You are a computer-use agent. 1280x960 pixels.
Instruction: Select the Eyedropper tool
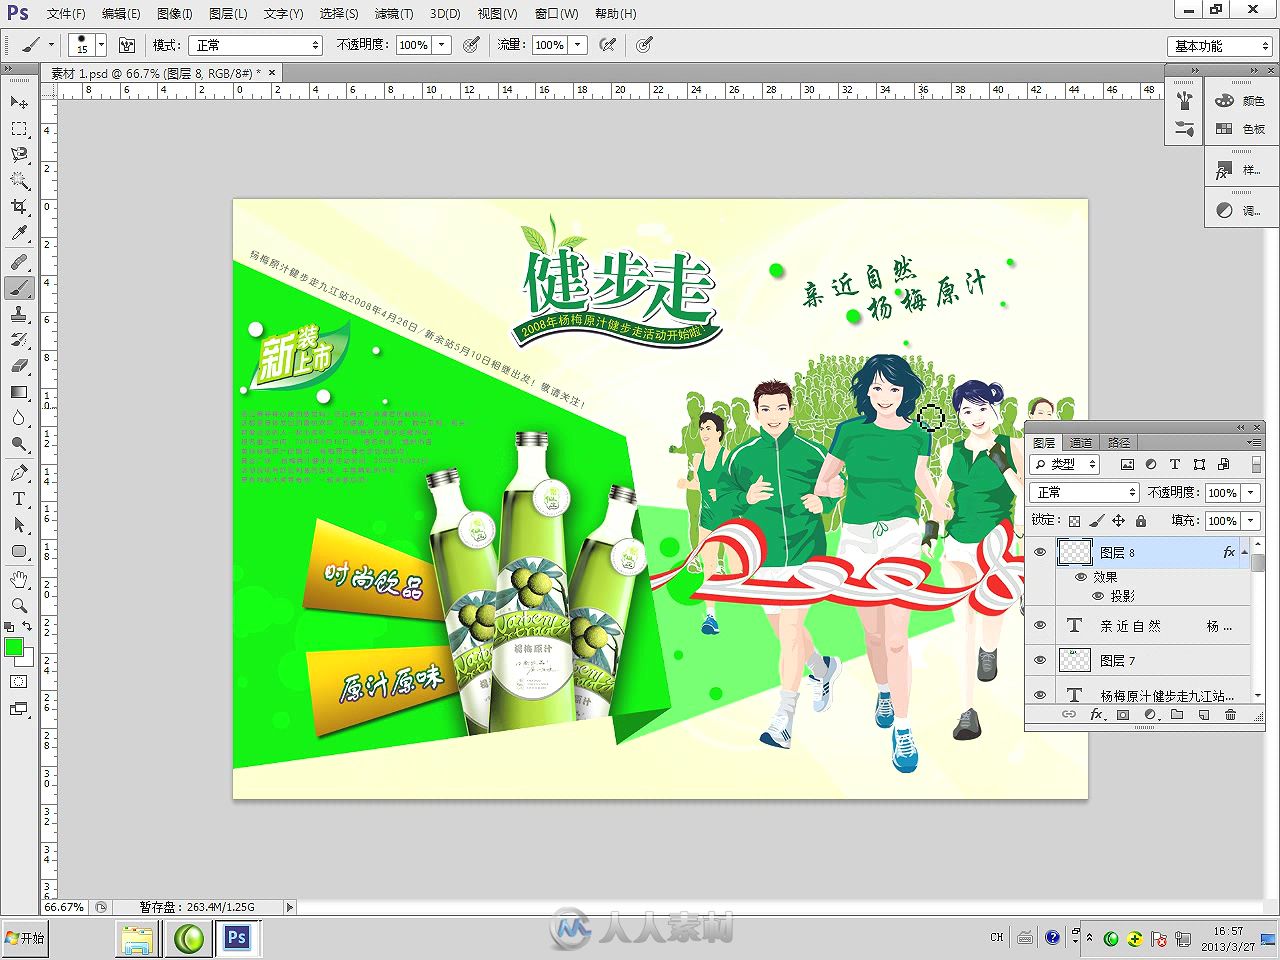tap(19, 233)
